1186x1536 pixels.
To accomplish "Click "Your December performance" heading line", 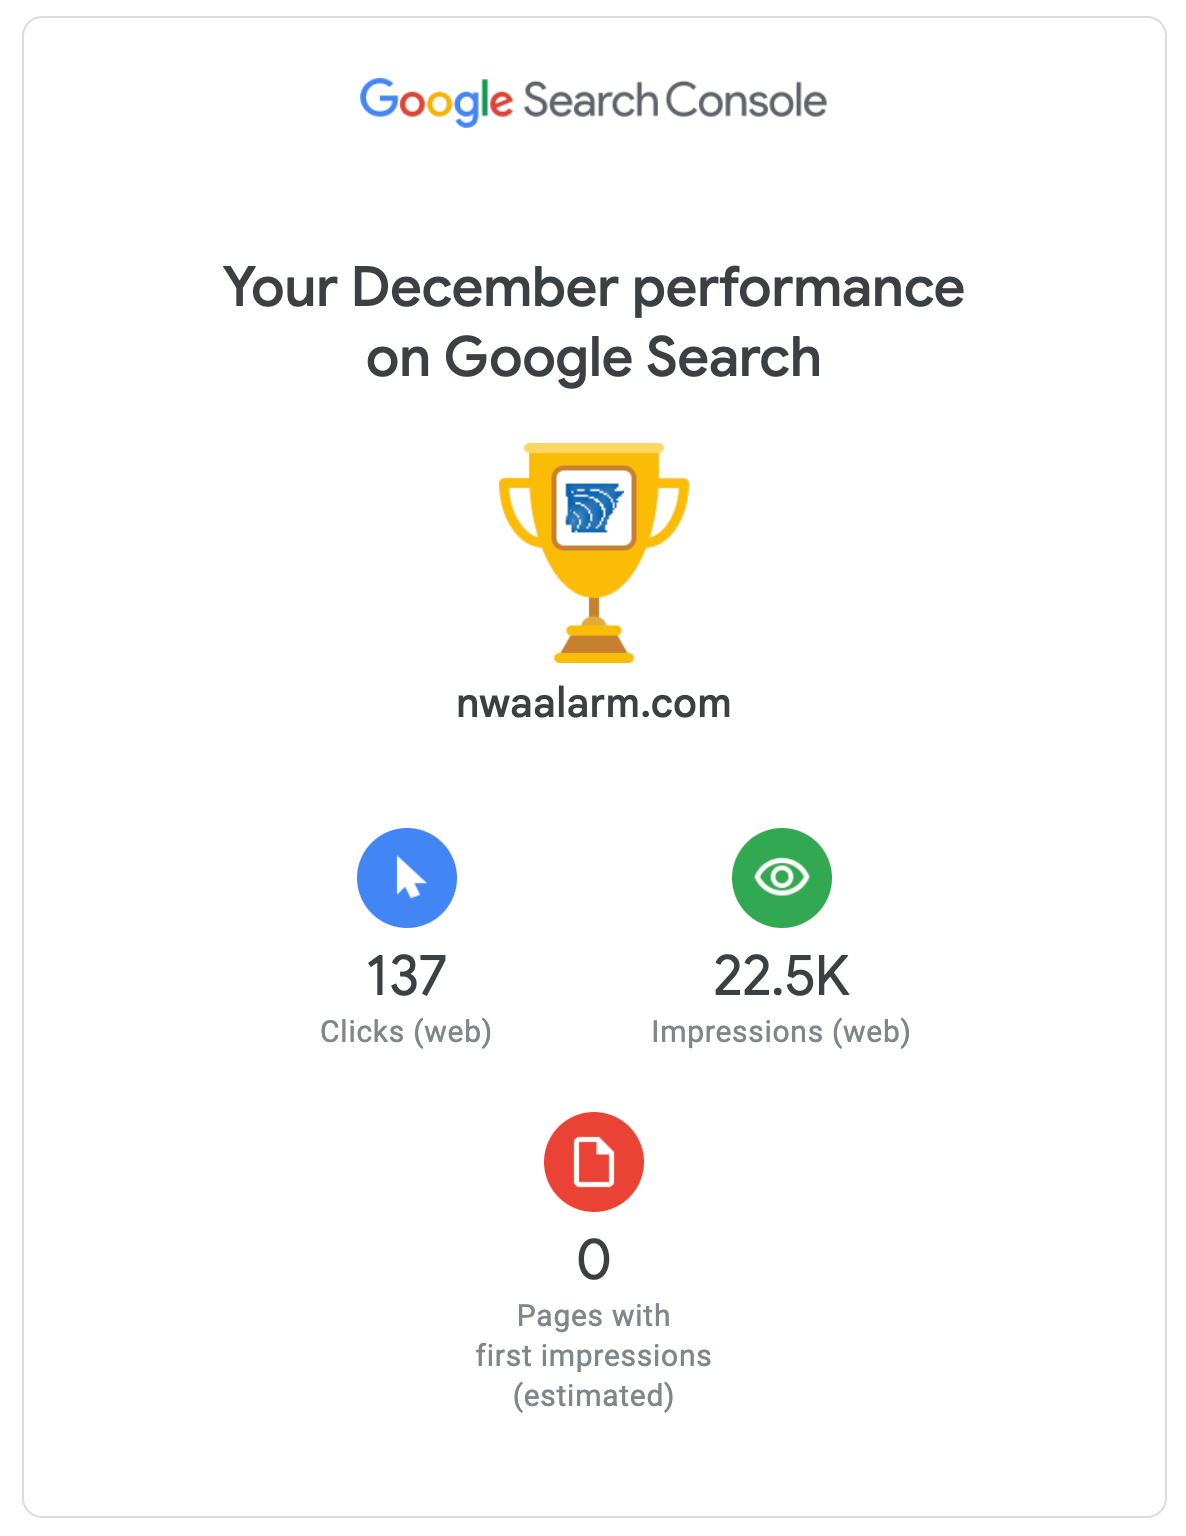I will (x=593, y=288).
